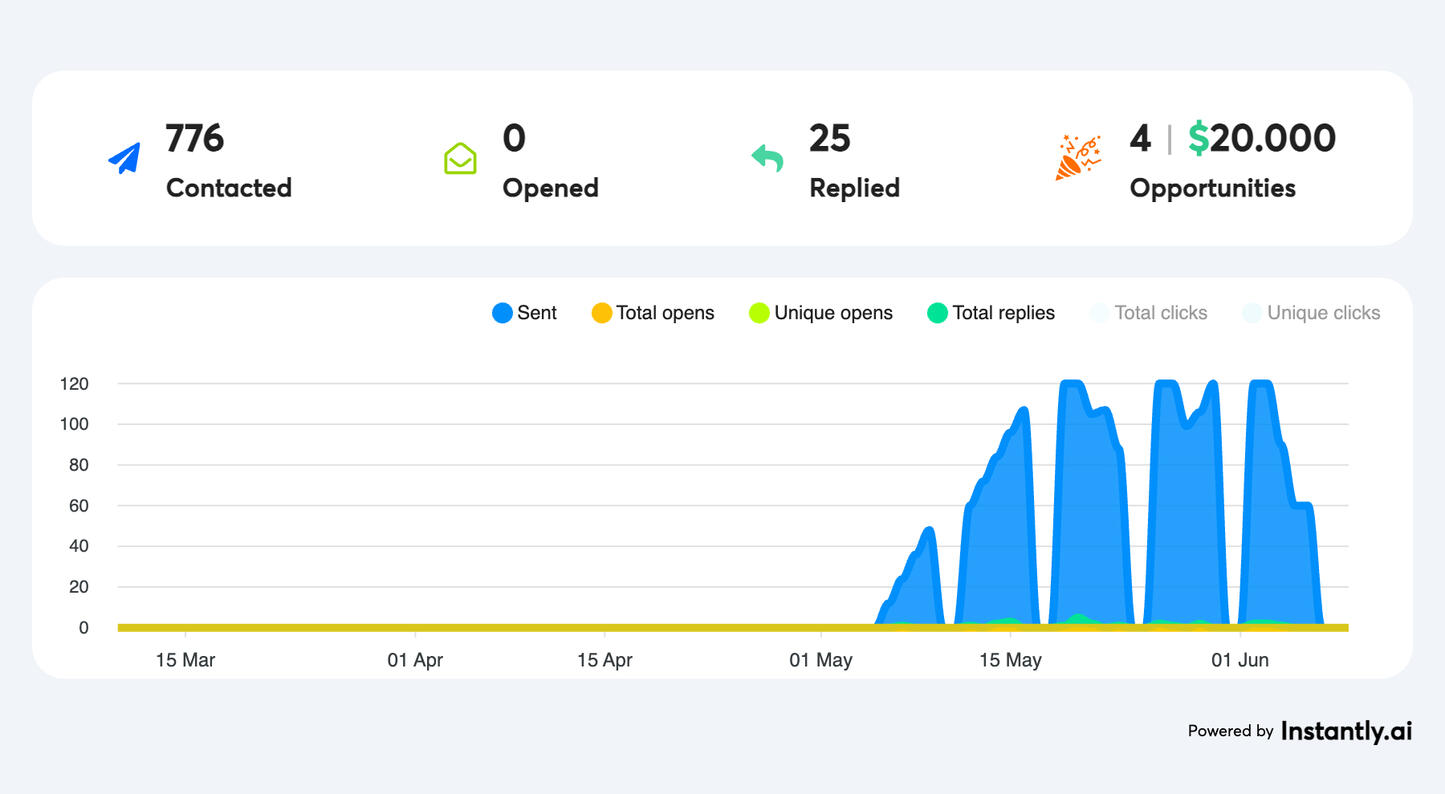This screenshot has height=794, width=1445.
Task: Click the lime Unique opens legend dot
Action: pyautogui.click(x=759, y=313)
